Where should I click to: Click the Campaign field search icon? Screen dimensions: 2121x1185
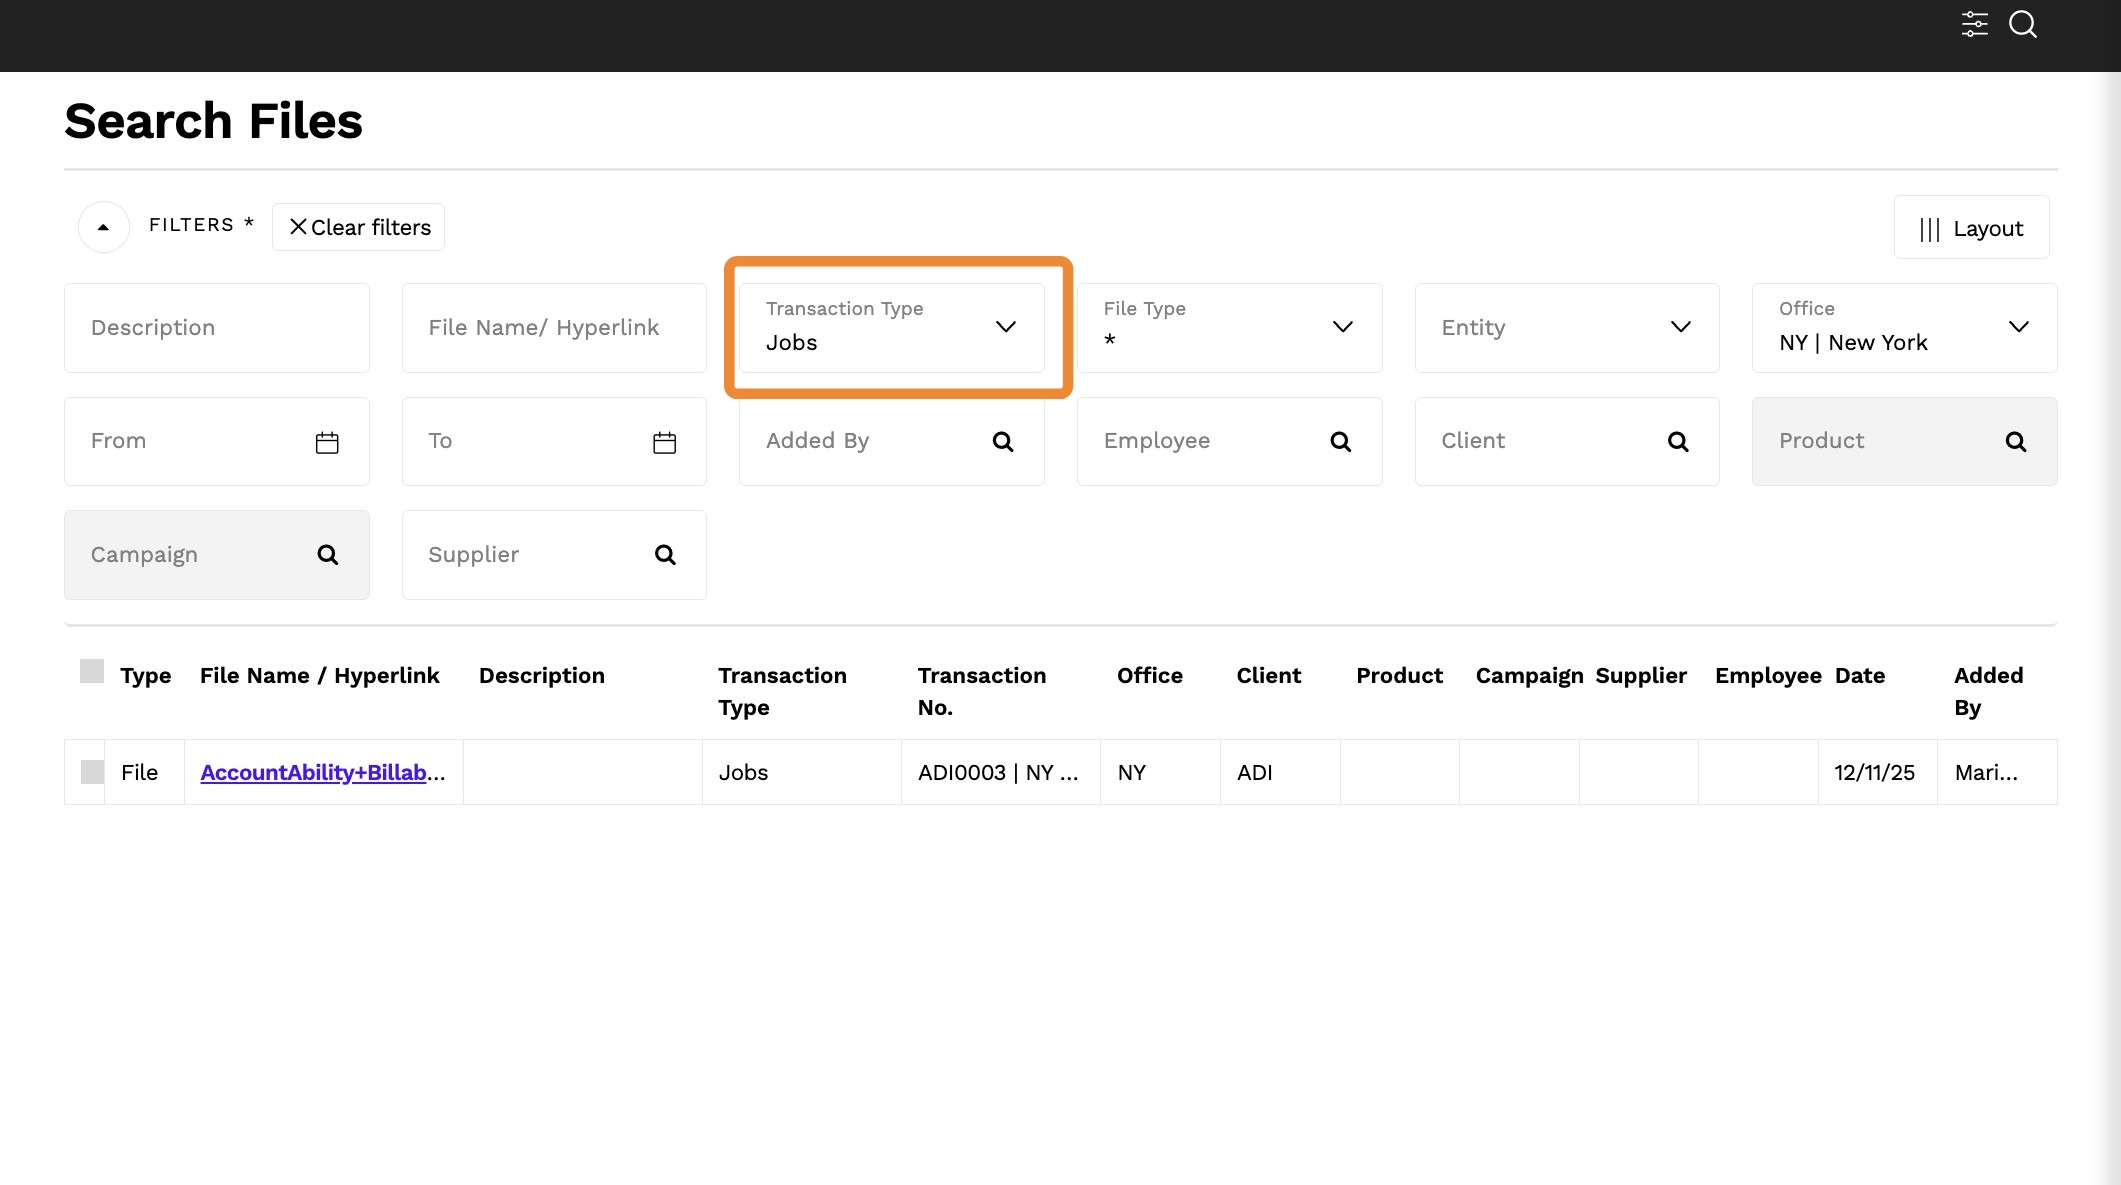(327, 555)
